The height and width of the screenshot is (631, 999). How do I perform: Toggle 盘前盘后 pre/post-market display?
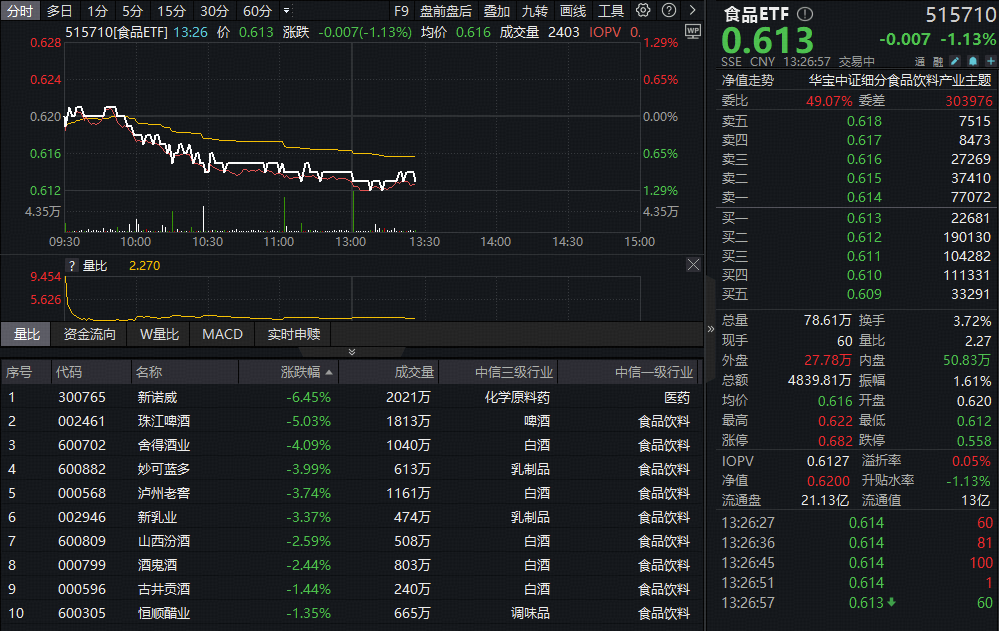445,11
